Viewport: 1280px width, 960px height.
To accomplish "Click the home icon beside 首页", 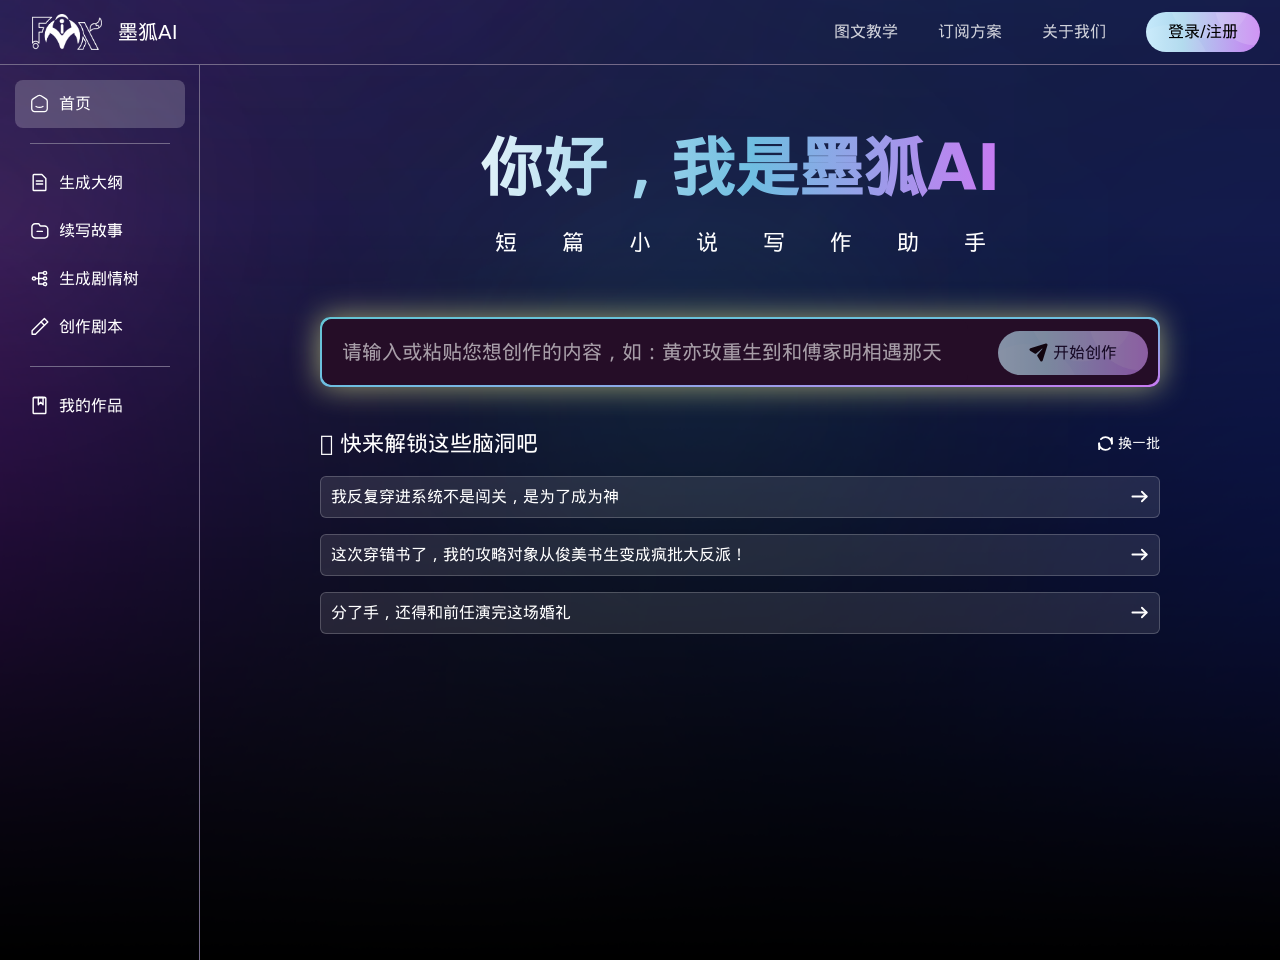I will point(40,104).
